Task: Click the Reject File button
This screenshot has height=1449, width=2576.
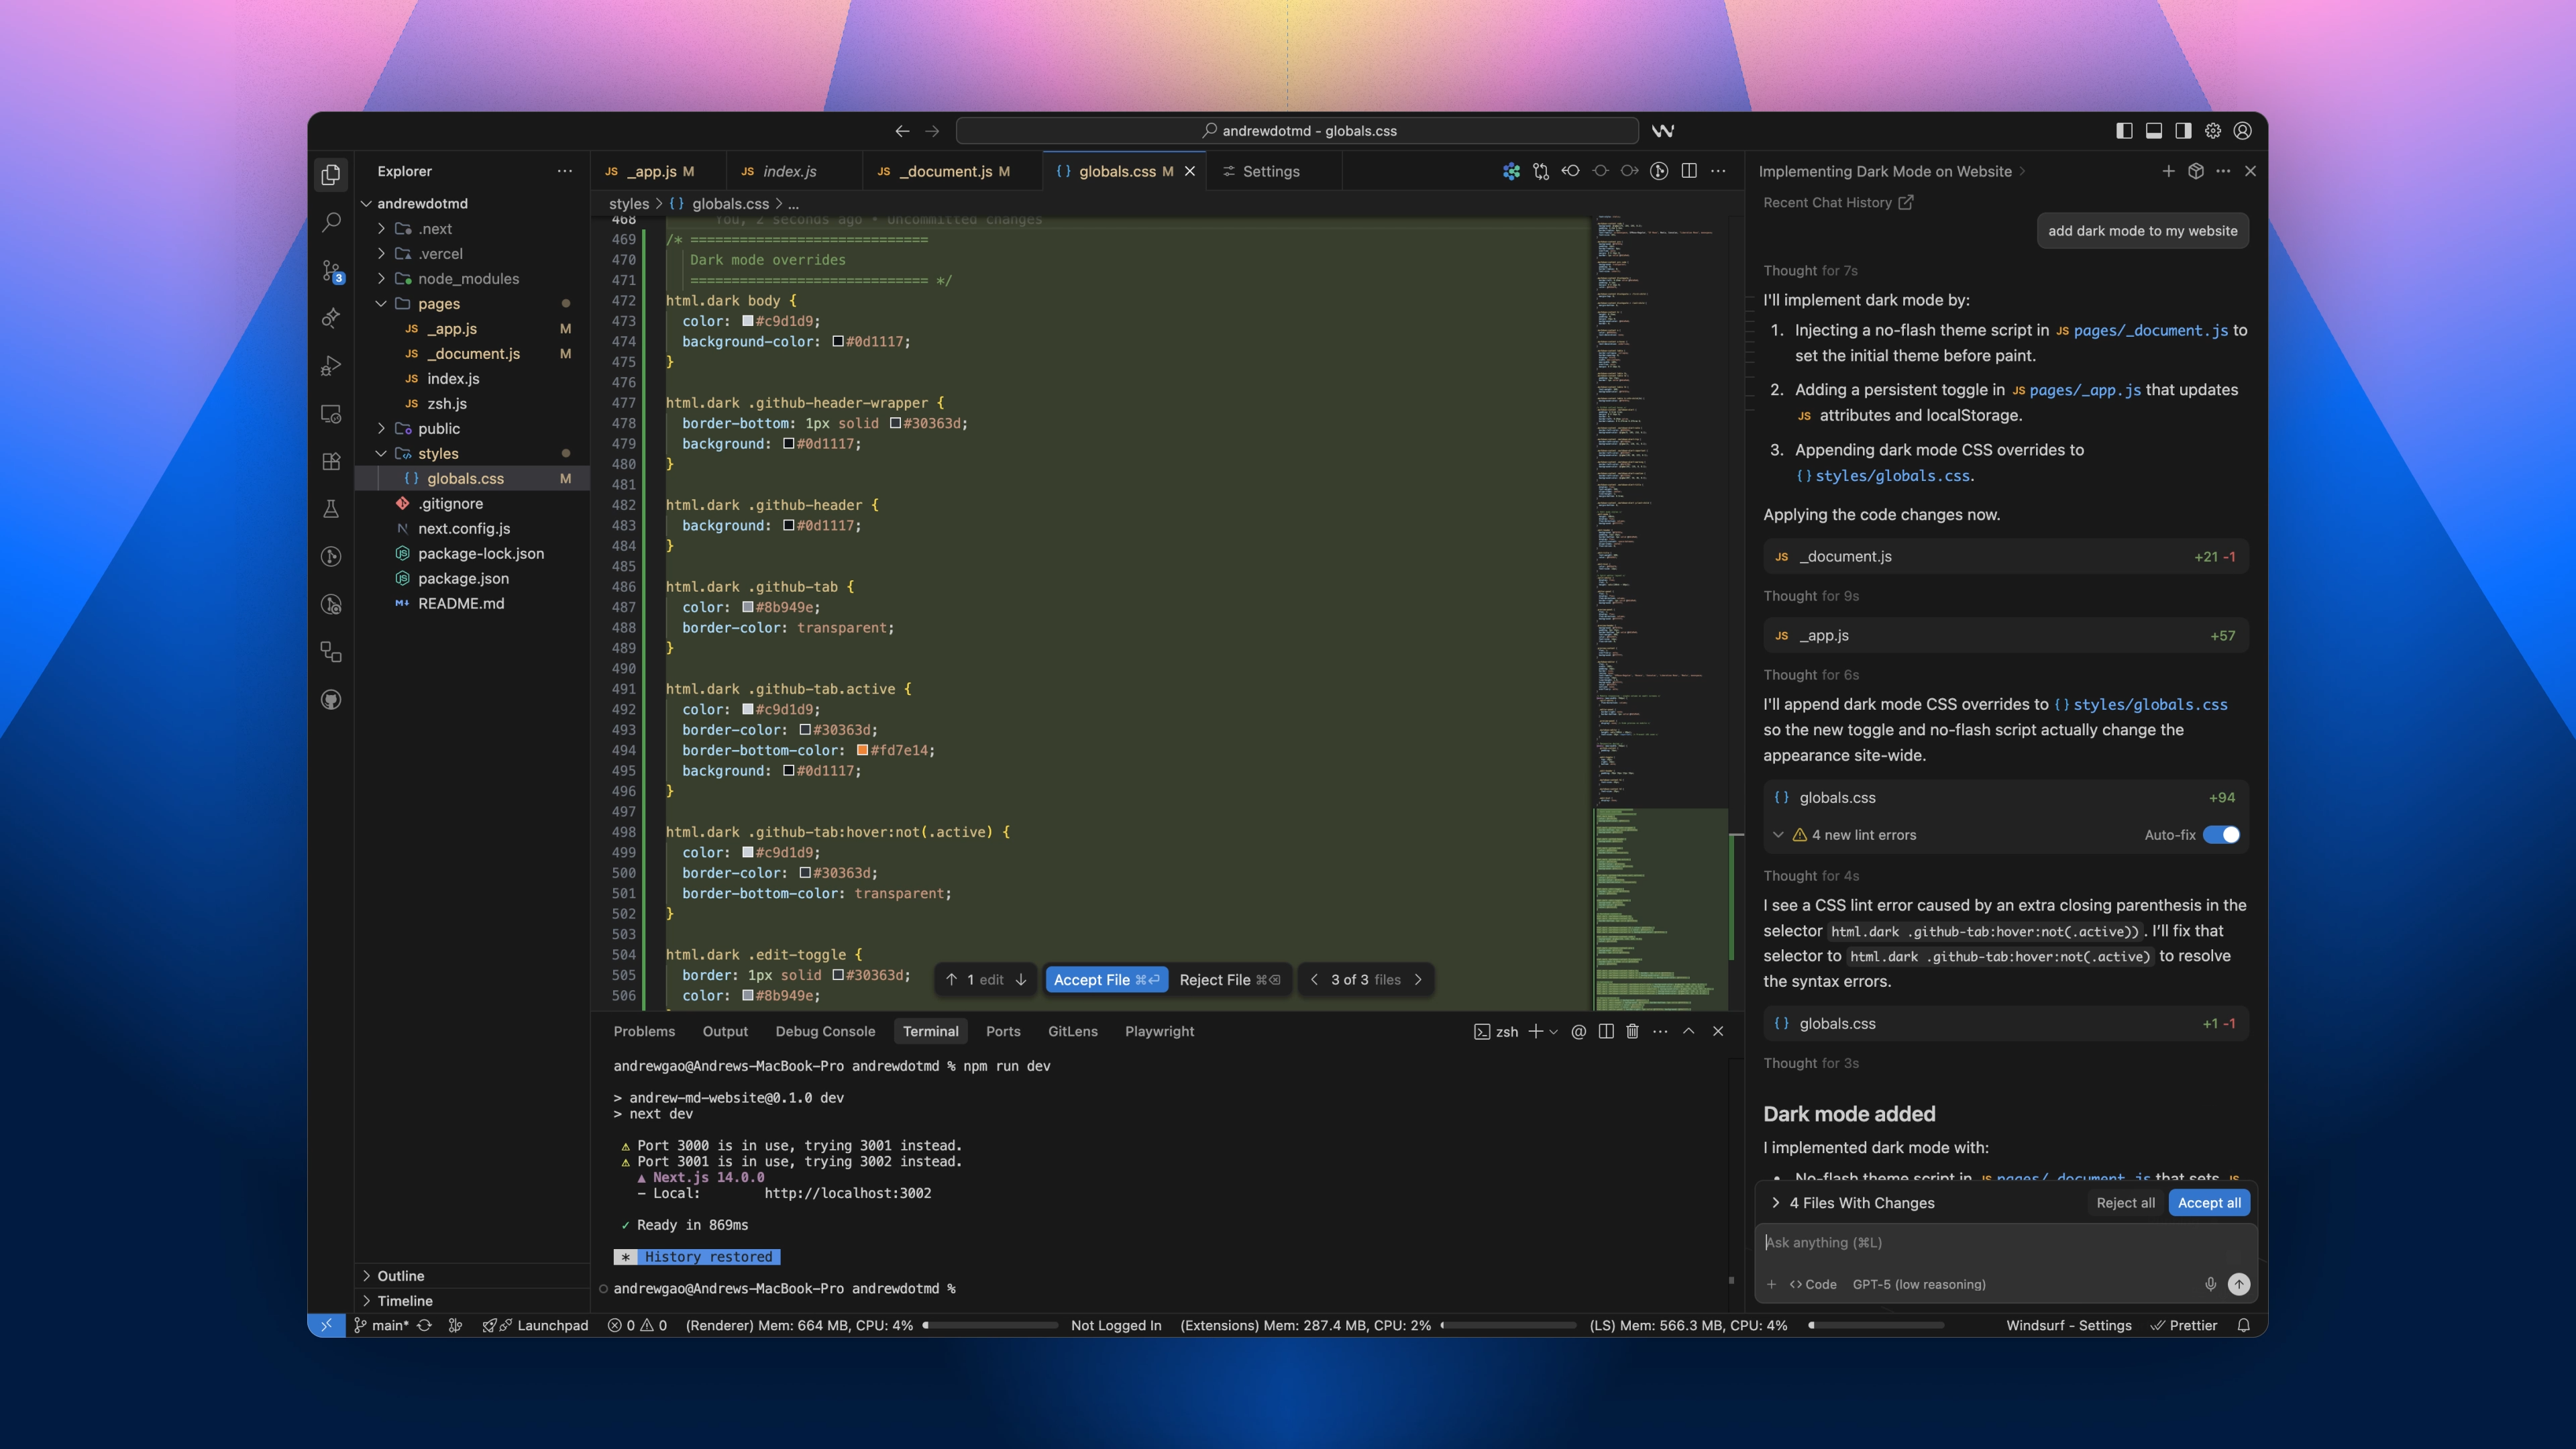Action: [1229, 980]
